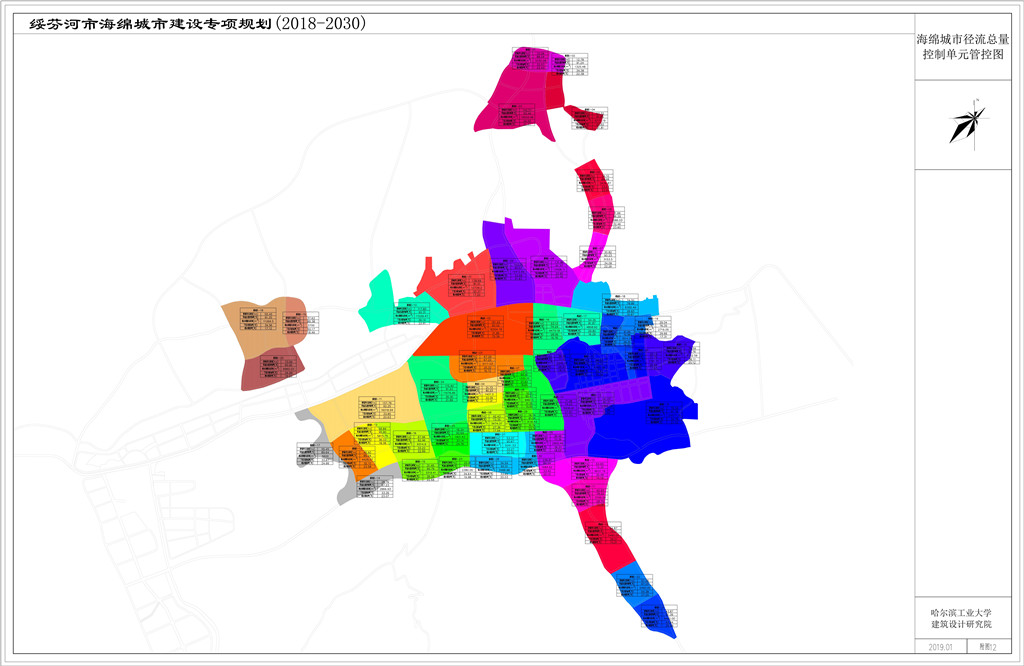This screenshot has width=1024, height=666.
Task: Select the 海绵城市径流总量控制单元管控图 title box
Action: (963, 46)
